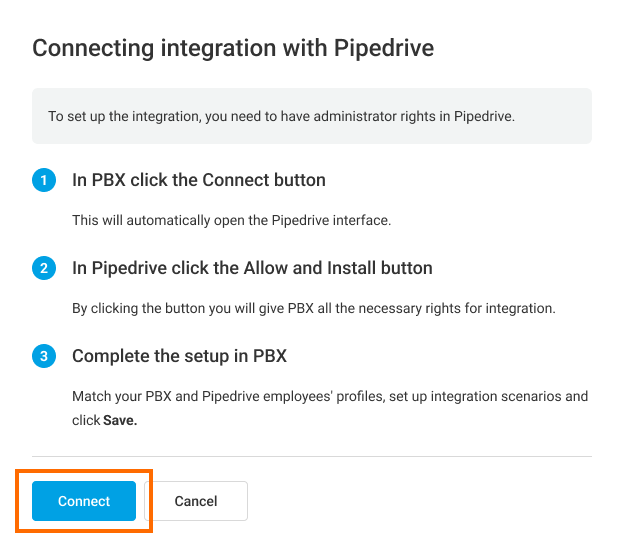This screenshot has height=553, width=624.
Task: Click the gray administrator rights info banner
Action: click(x=312, y=116)
